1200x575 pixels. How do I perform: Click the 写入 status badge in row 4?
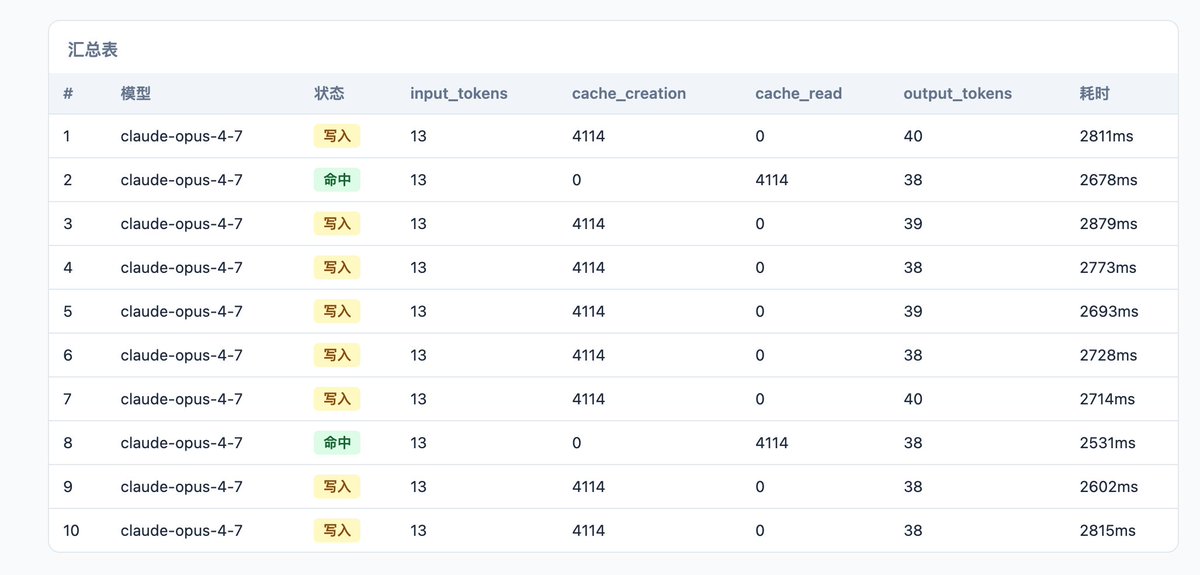(x=337, y=268)
